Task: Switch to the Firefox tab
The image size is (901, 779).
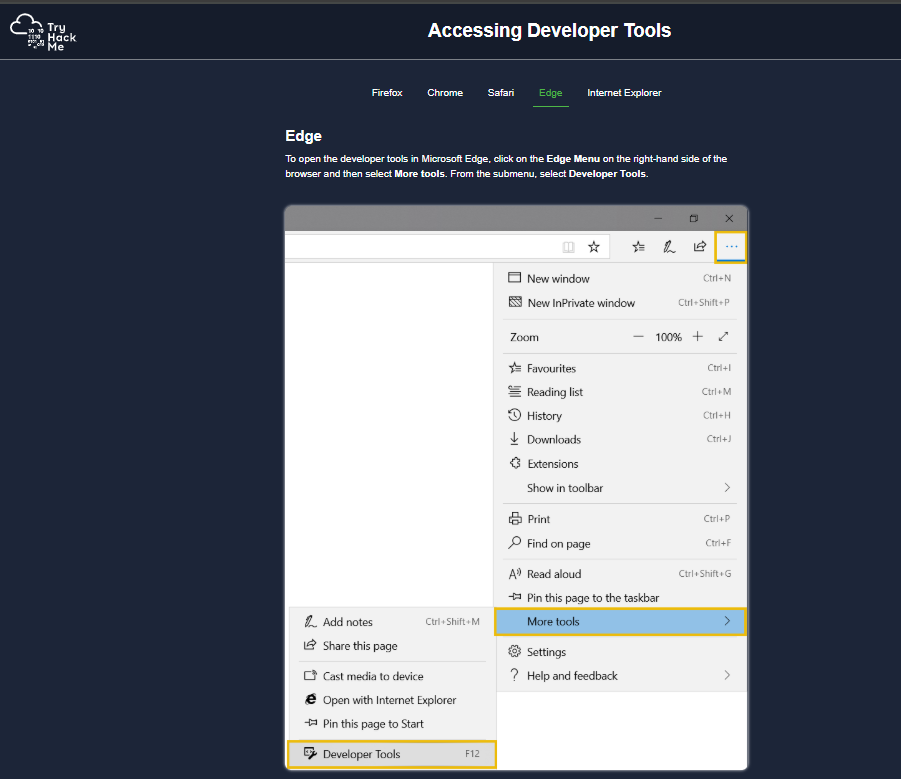Action: coord(387,92)
